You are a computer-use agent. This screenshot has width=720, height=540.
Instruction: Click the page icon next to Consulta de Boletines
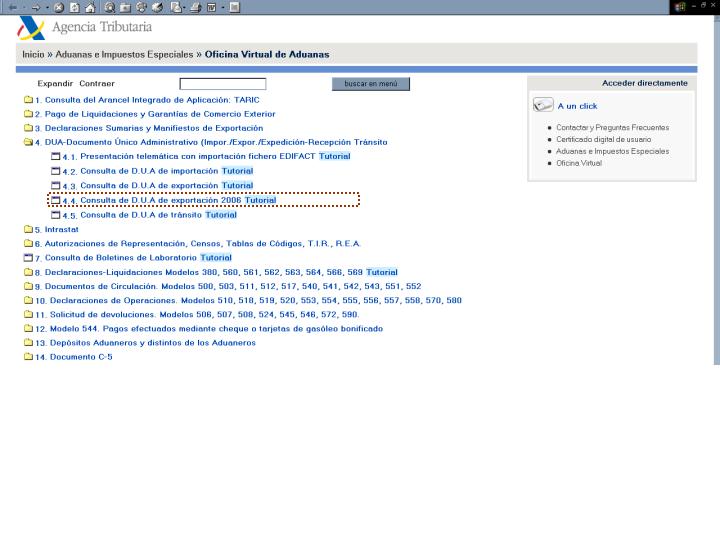(28, 258)
